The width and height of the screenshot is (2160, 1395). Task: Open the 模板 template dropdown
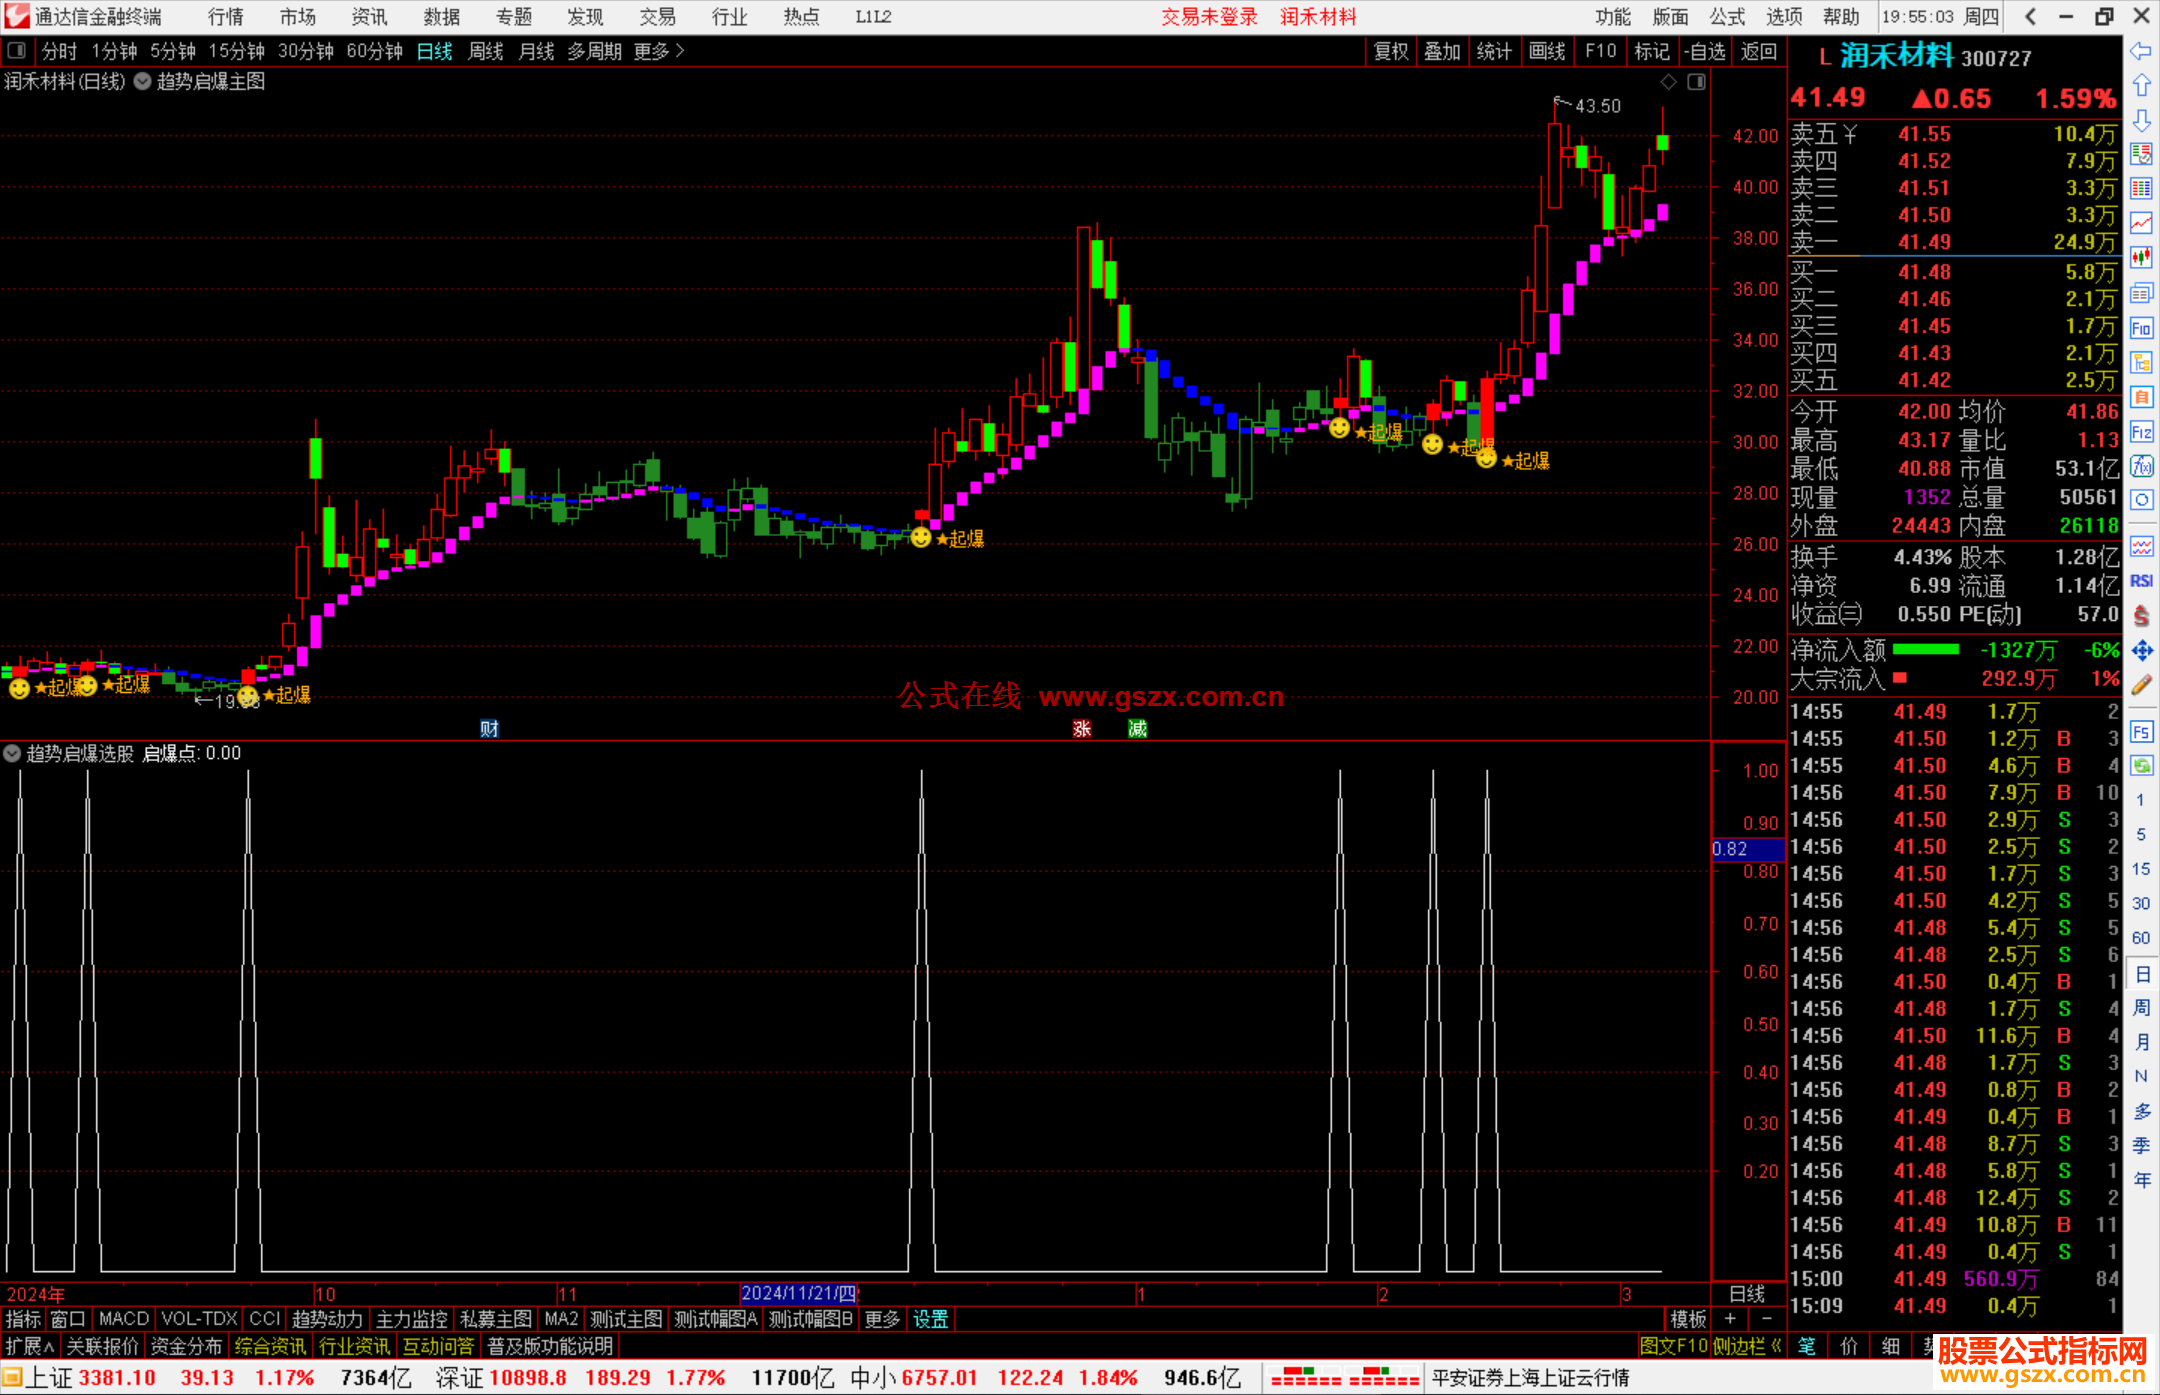pyautogui.click(x=1688, y=1320)
